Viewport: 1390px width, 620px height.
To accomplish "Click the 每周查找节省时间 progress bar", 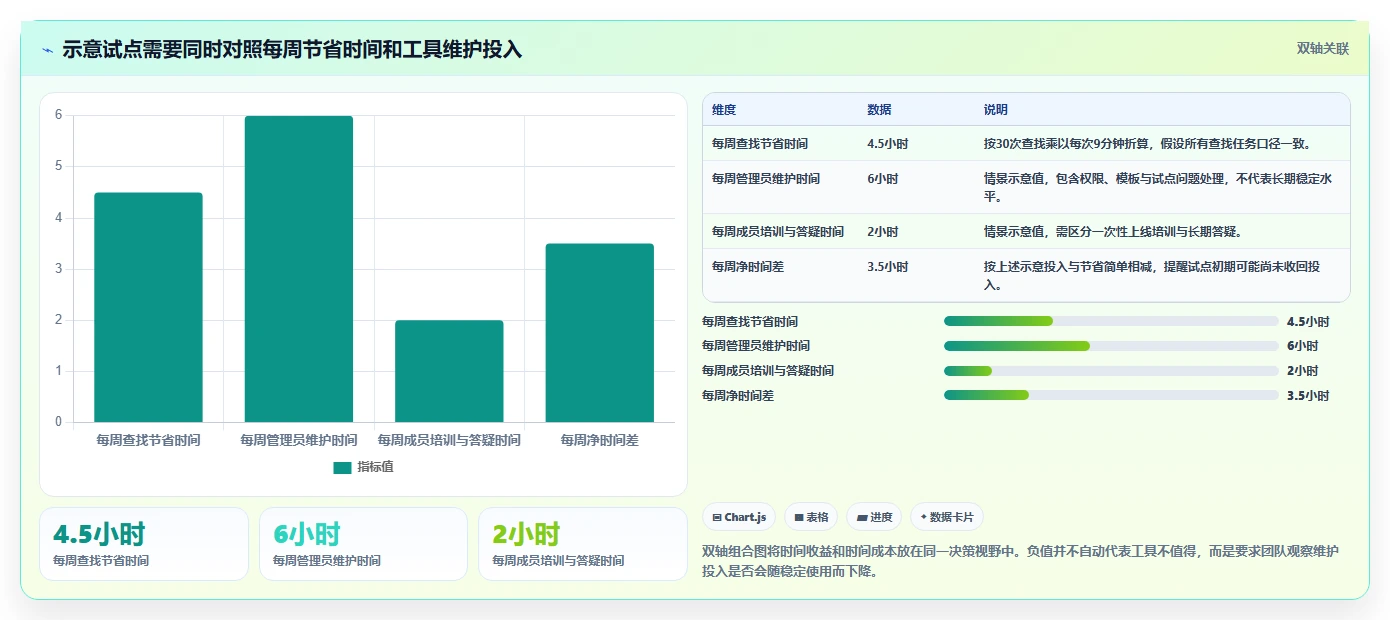I will coord(1111,321).
